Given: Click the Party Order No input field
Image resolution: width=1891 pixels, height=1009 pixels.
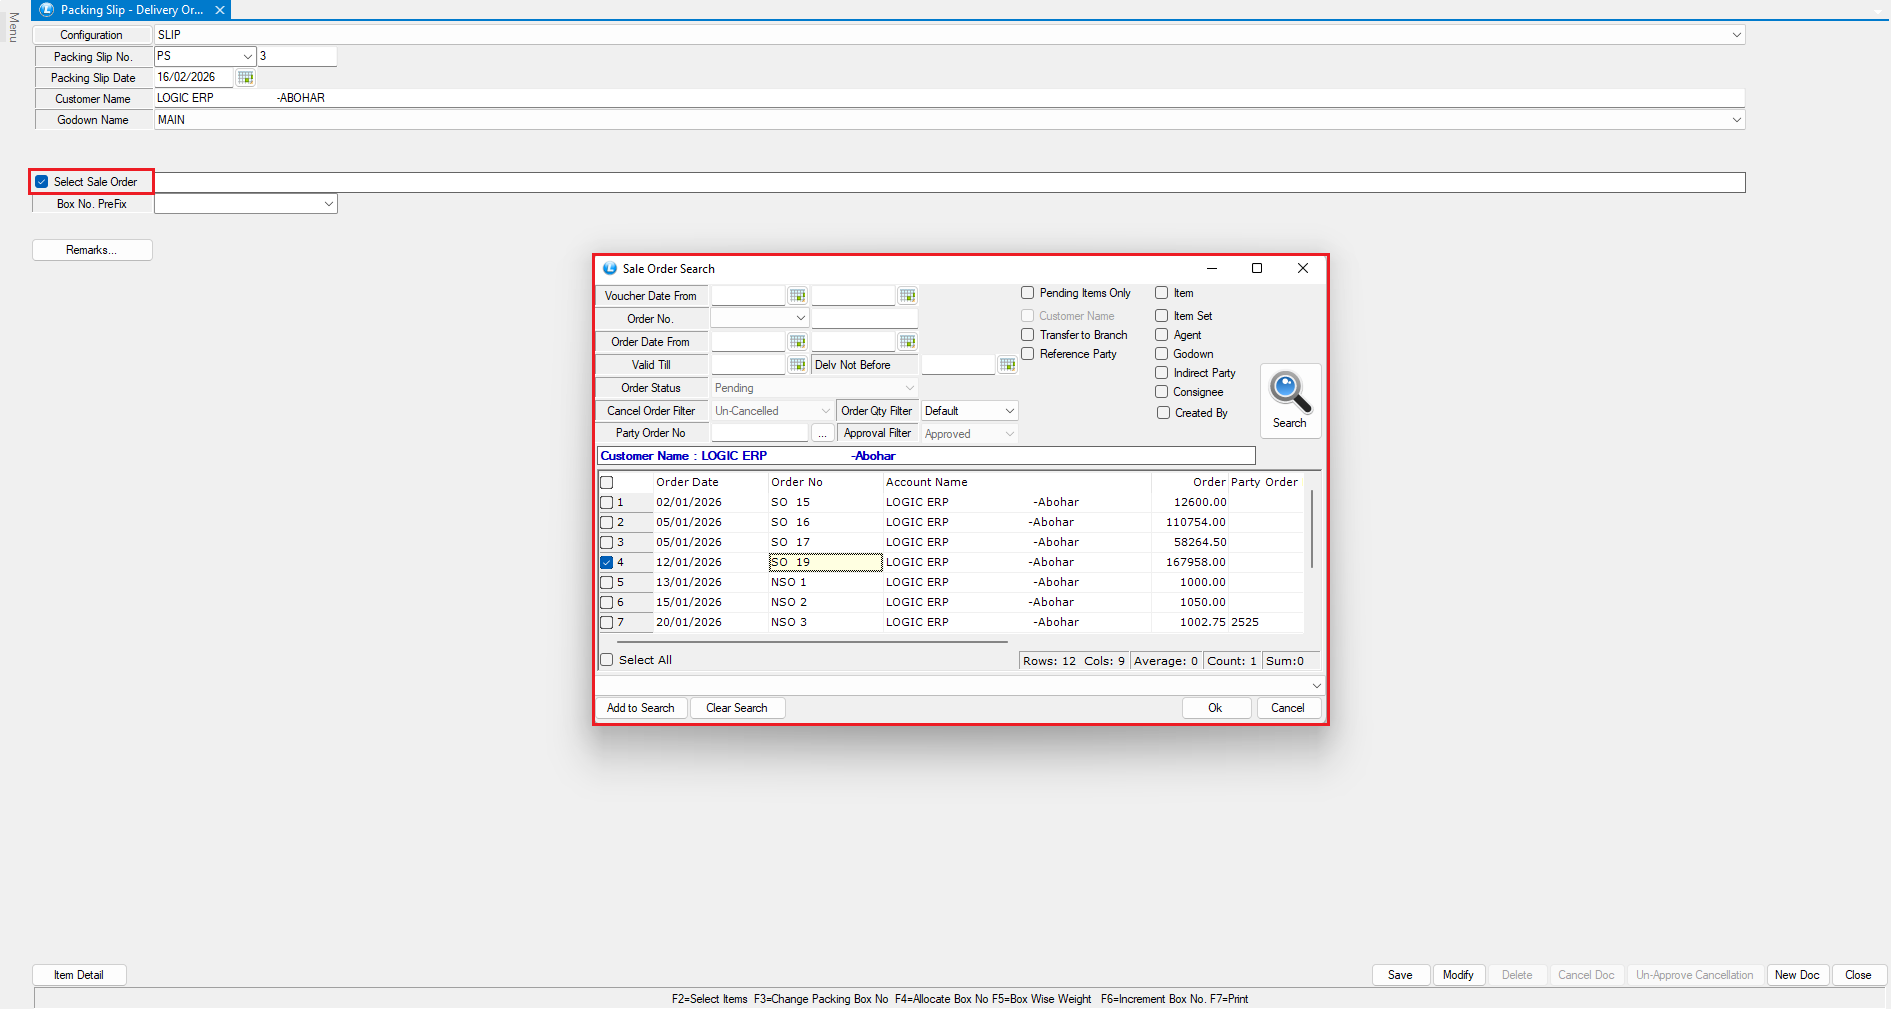Looking at the screenshot, I should [x=759, y=434].
